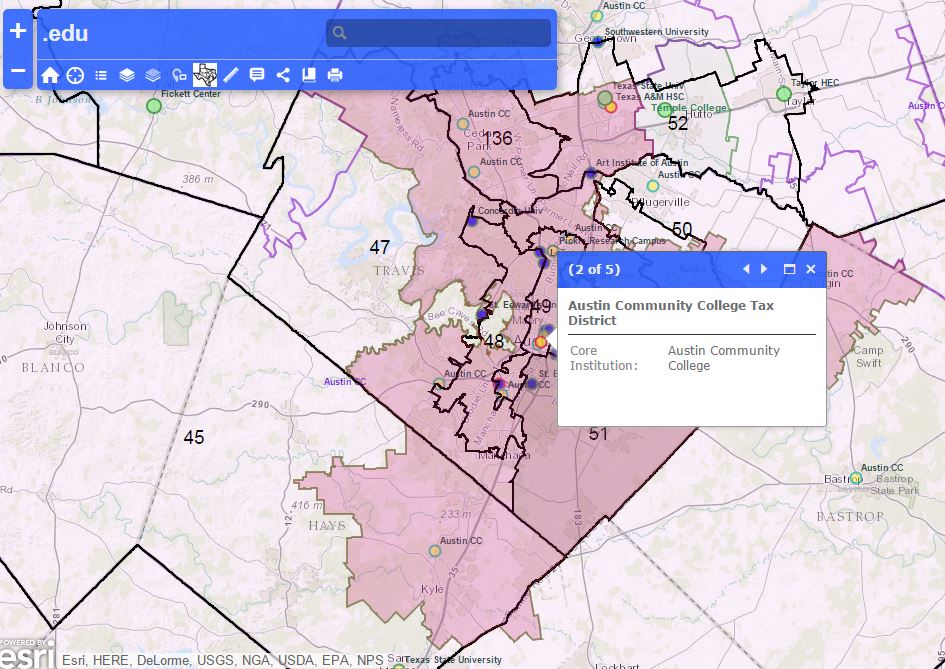Open the comment speech-bubble tool
Image resolution: width=945 pixels, height=669 pixels.
click(257, 75)
